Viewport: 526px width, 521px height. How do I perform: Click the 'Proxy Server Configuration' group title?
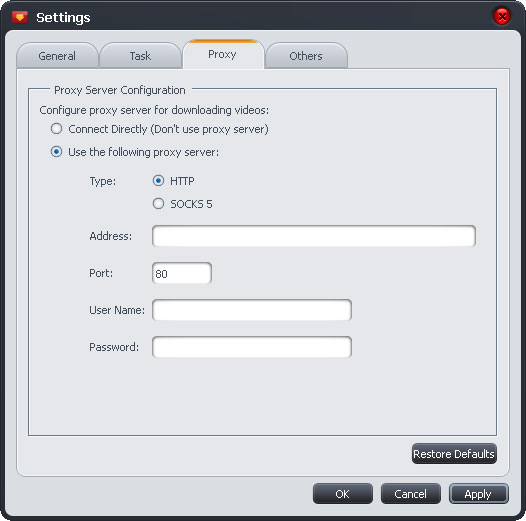point(120,90)
